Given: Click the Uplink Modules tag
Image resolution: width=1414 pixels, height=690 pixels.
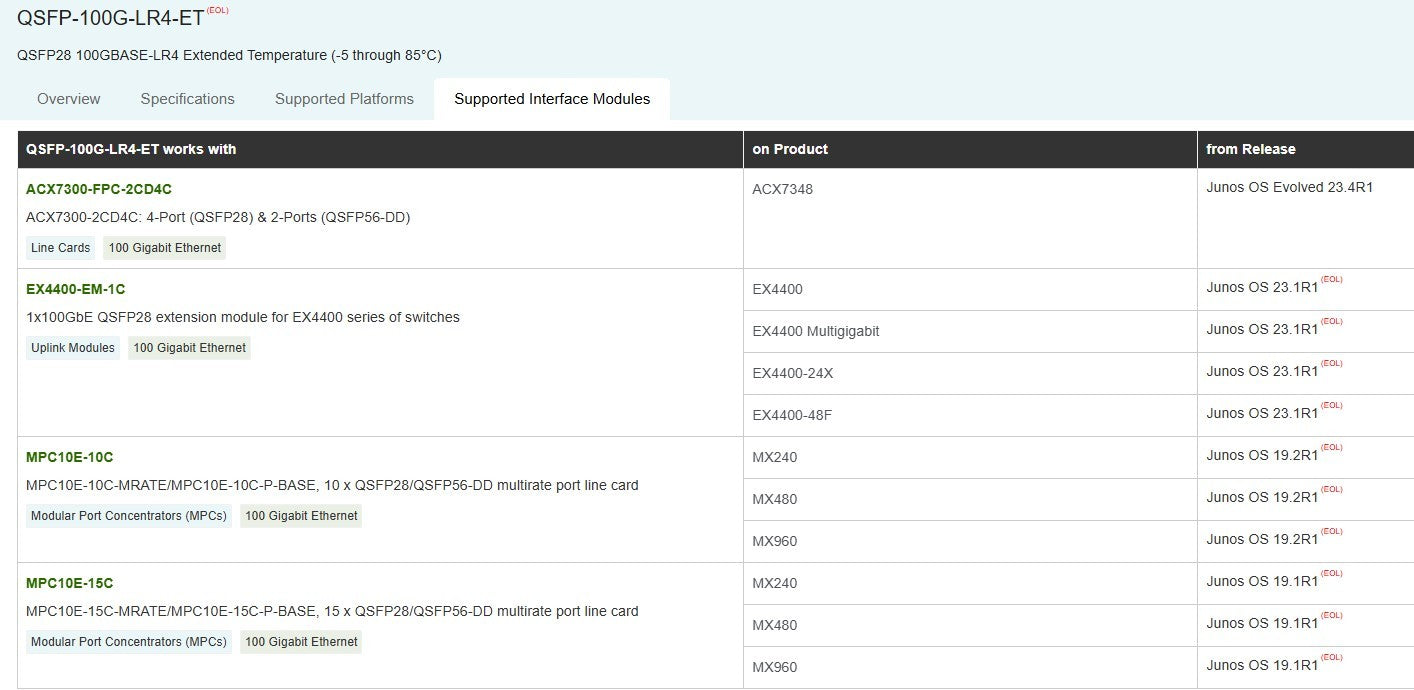Looking at the screenshot, I should coord(73,348).
